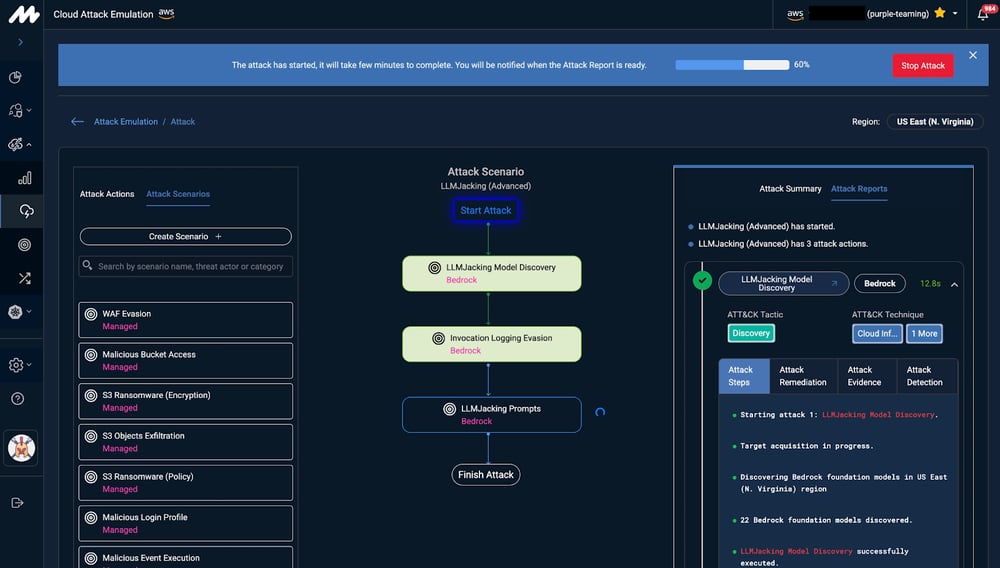
Task: Open the AWS account dropdown arrow
Action: point(956,14)
